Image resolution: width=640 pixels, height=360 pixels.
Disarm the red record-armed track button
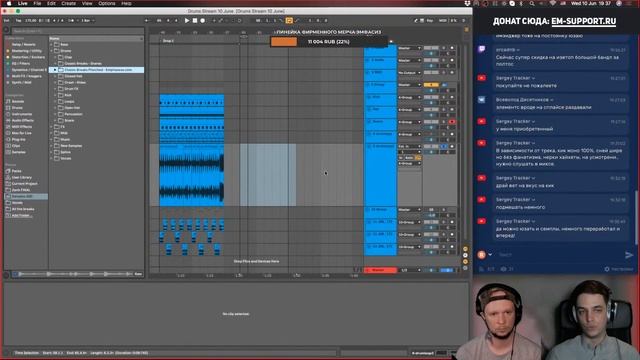pos(452,122)
